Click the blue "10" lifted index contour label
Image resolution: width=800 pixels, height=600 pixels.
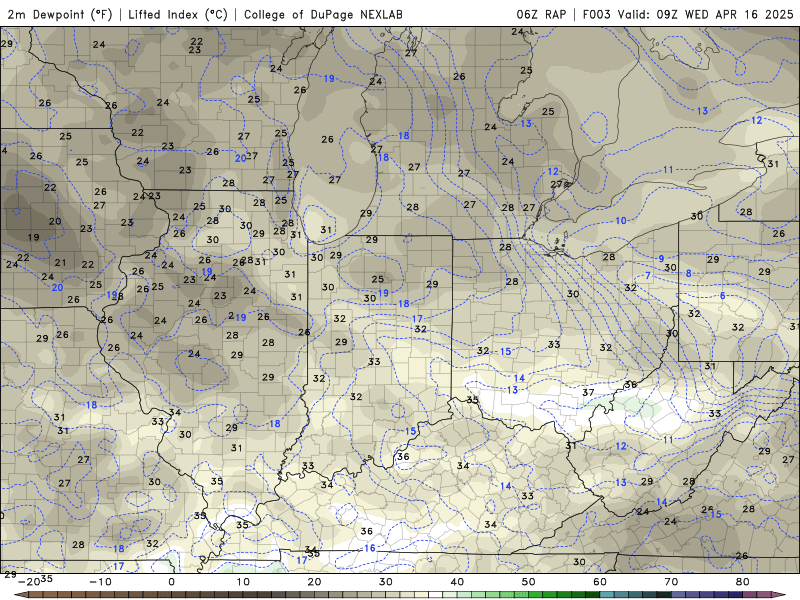[620, 220]
